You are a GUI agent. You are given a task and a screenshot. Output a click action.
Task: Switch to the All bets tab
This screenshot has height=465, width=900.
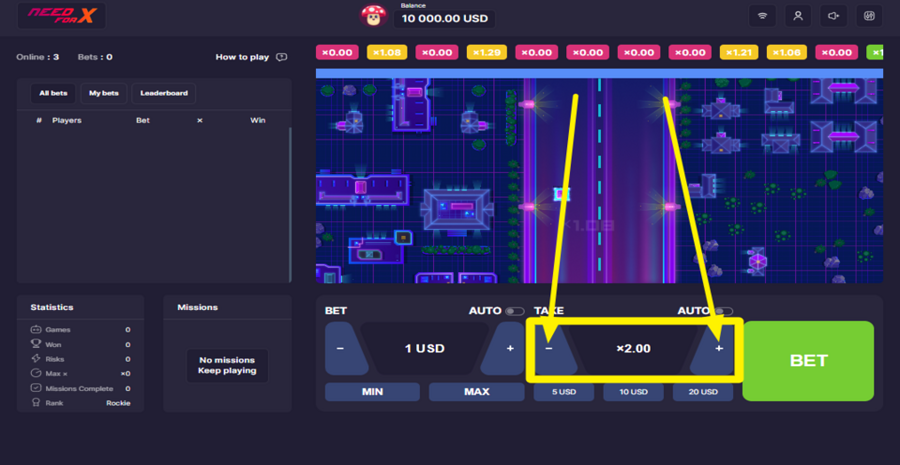tap(53, 93)
